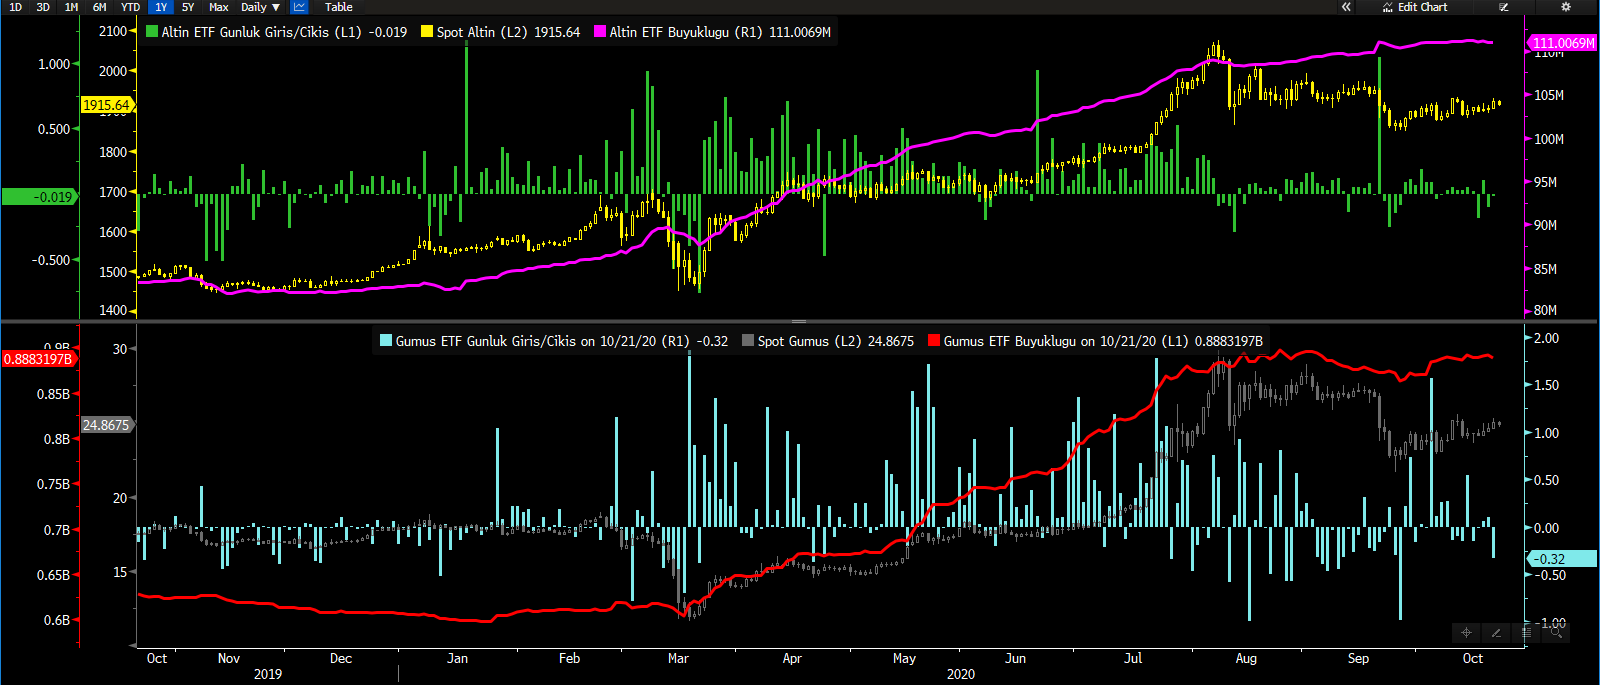
Task: Show the Max time range
Action: point(219,7)
